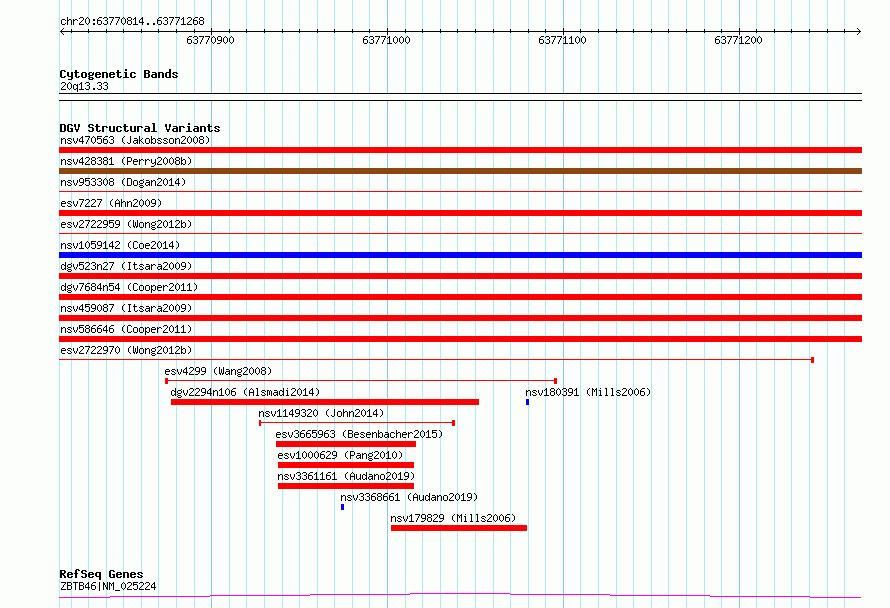Click the ZBTB46|NM_025224 gene label
The height and width of the screenshot is (608, 890).
[x=108, y=586]
